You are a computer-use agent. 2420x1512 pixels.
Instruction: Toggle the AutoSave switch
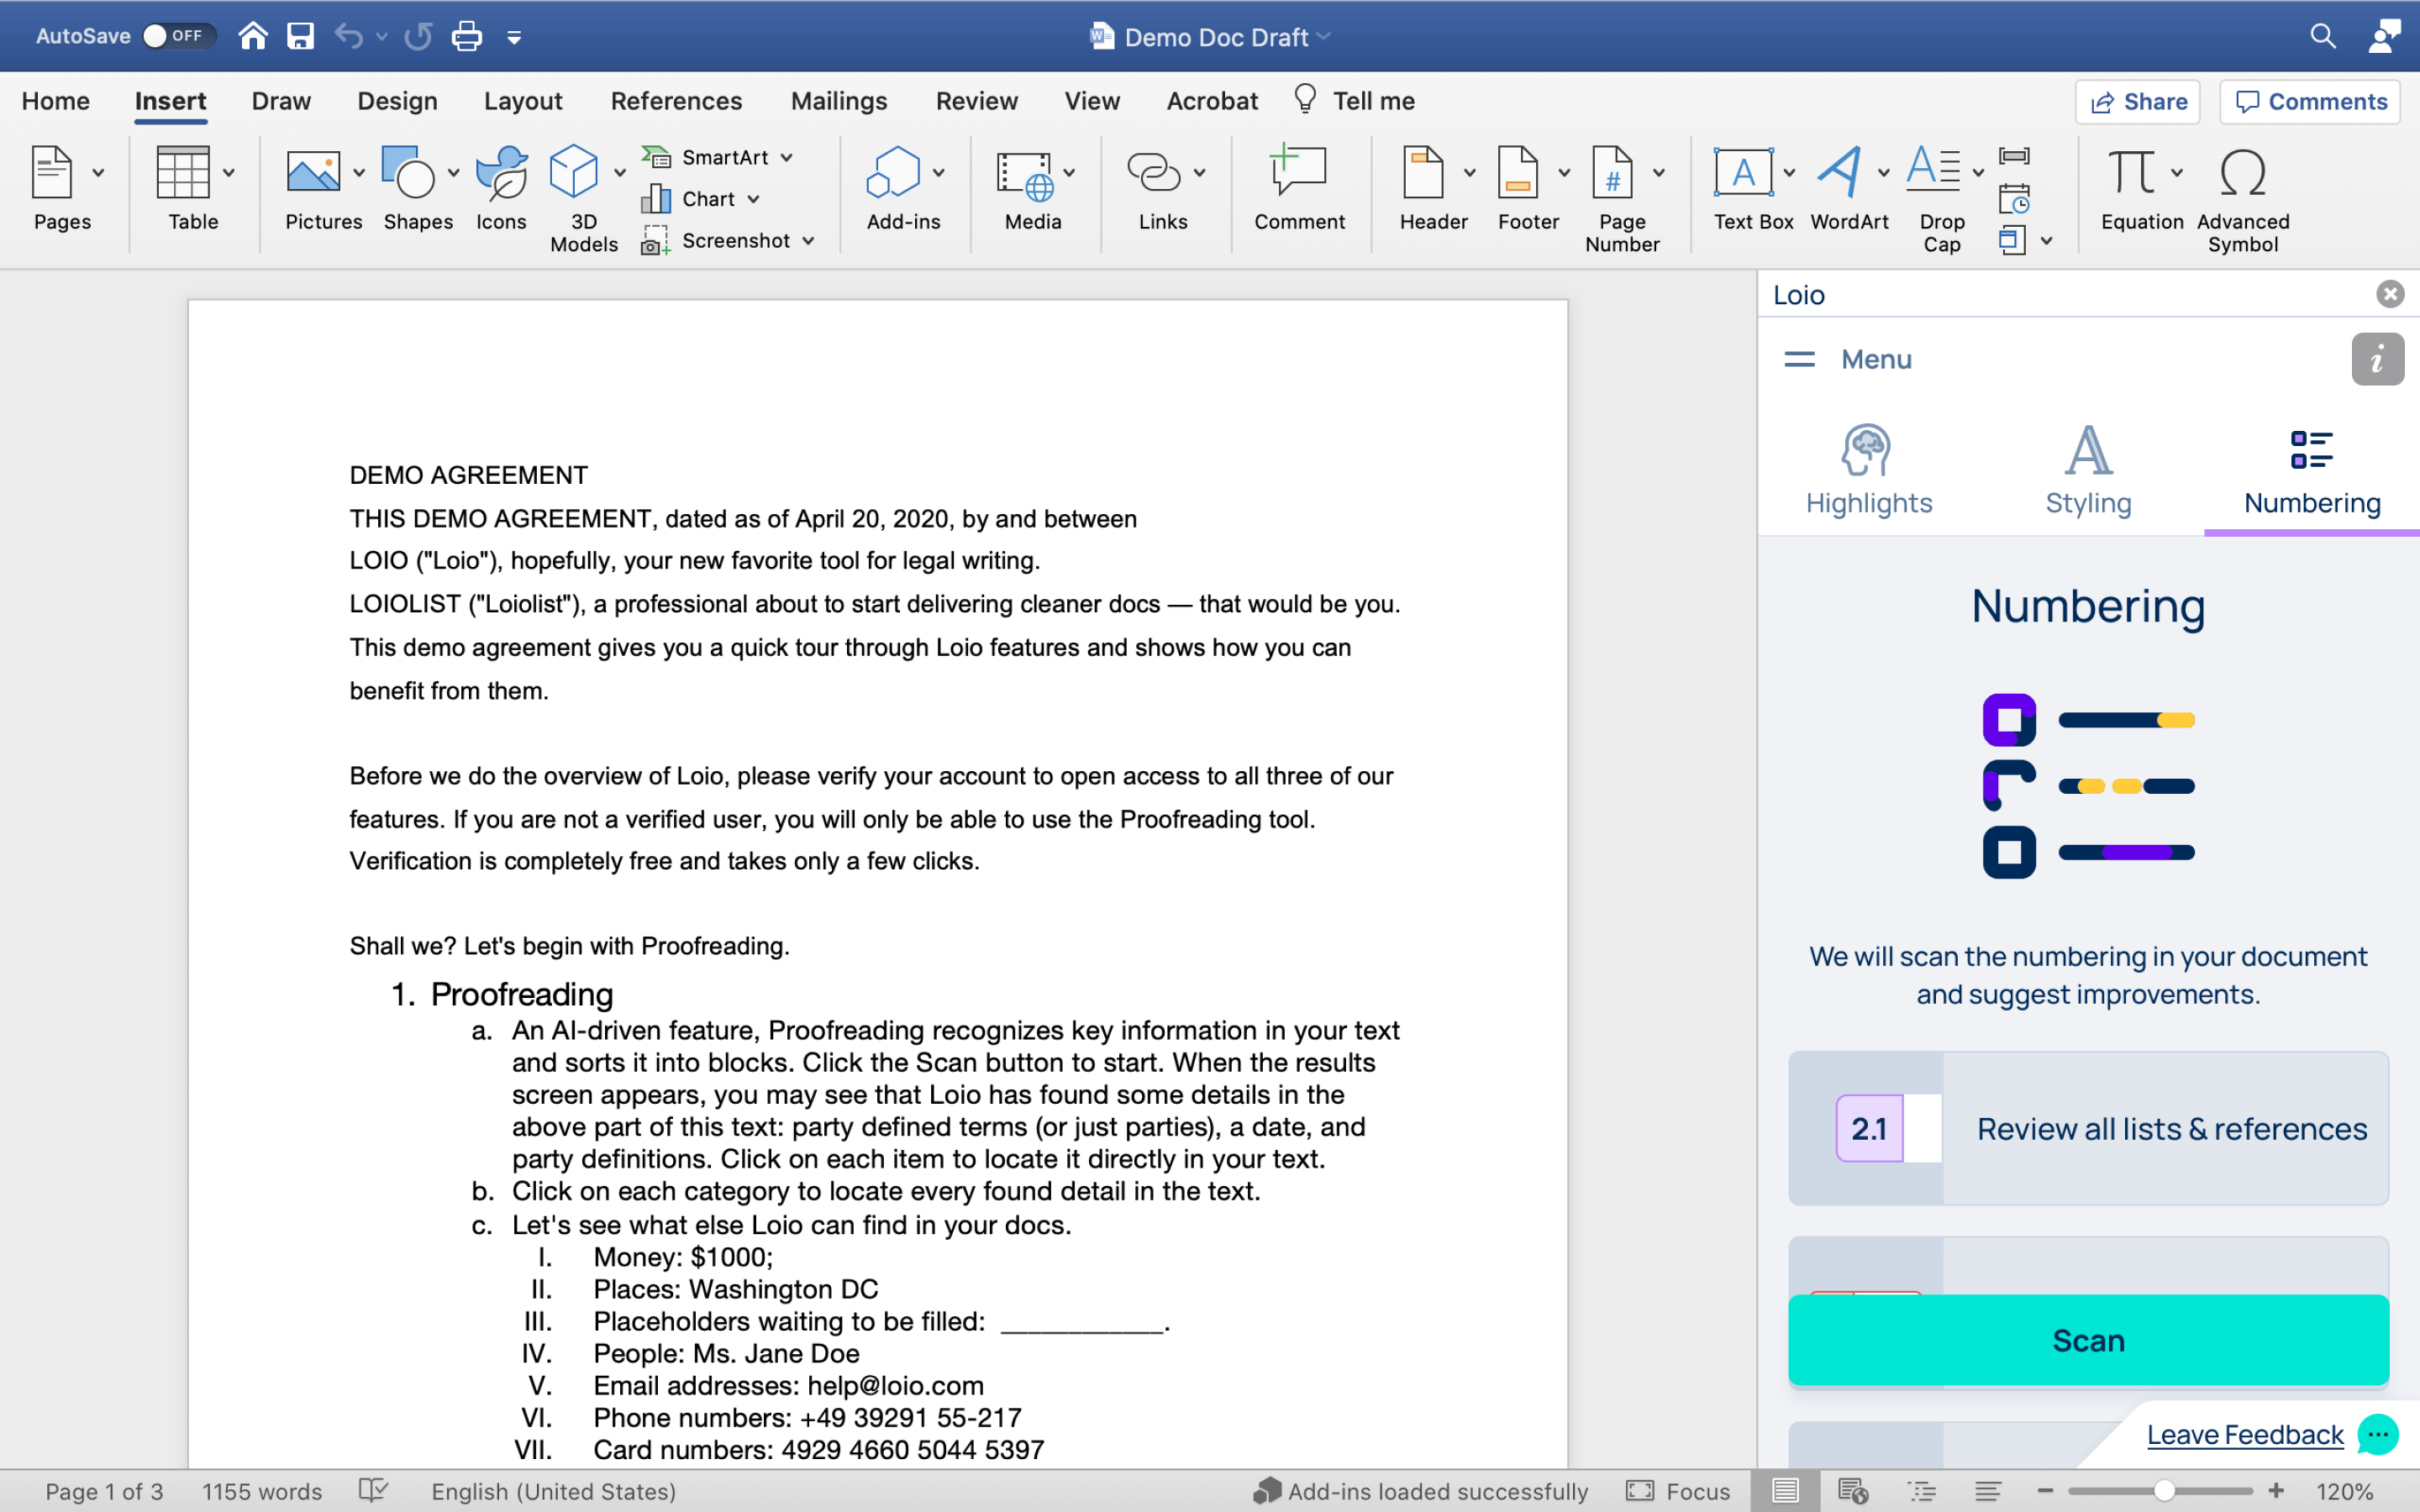click(178, 36)
